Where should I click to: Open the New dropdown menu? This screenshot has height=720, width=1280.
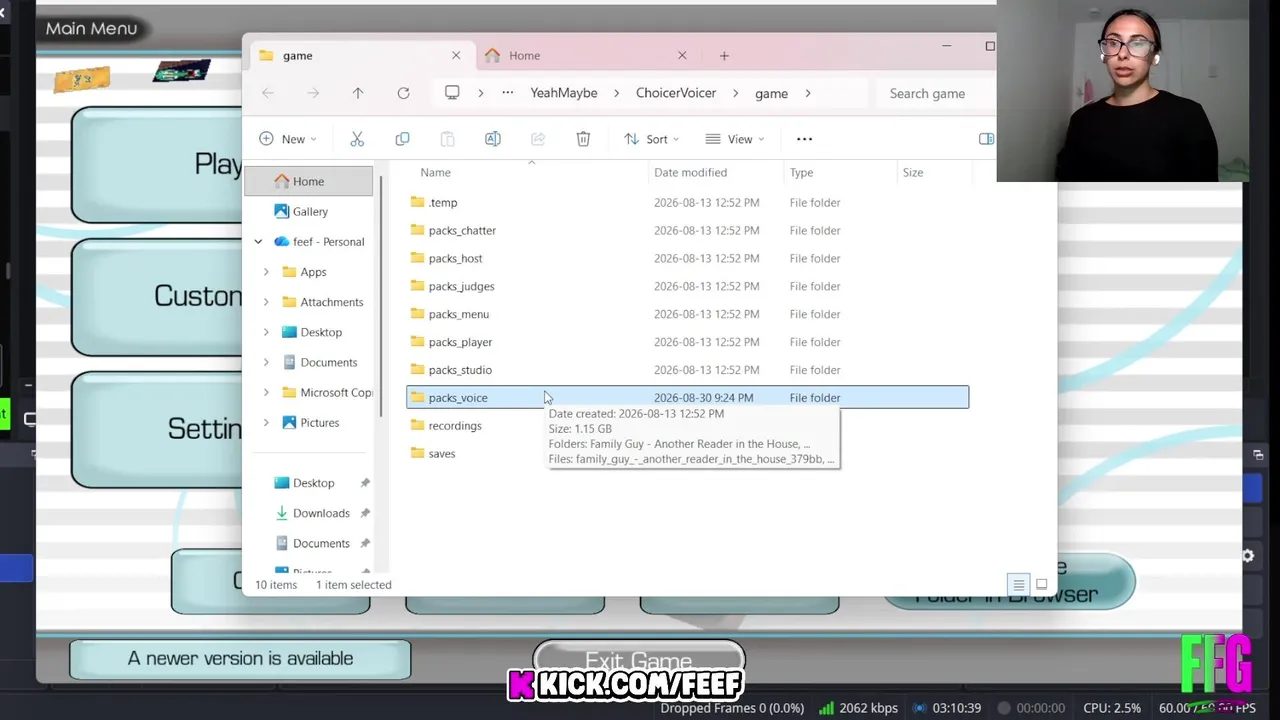click(288, 139)
